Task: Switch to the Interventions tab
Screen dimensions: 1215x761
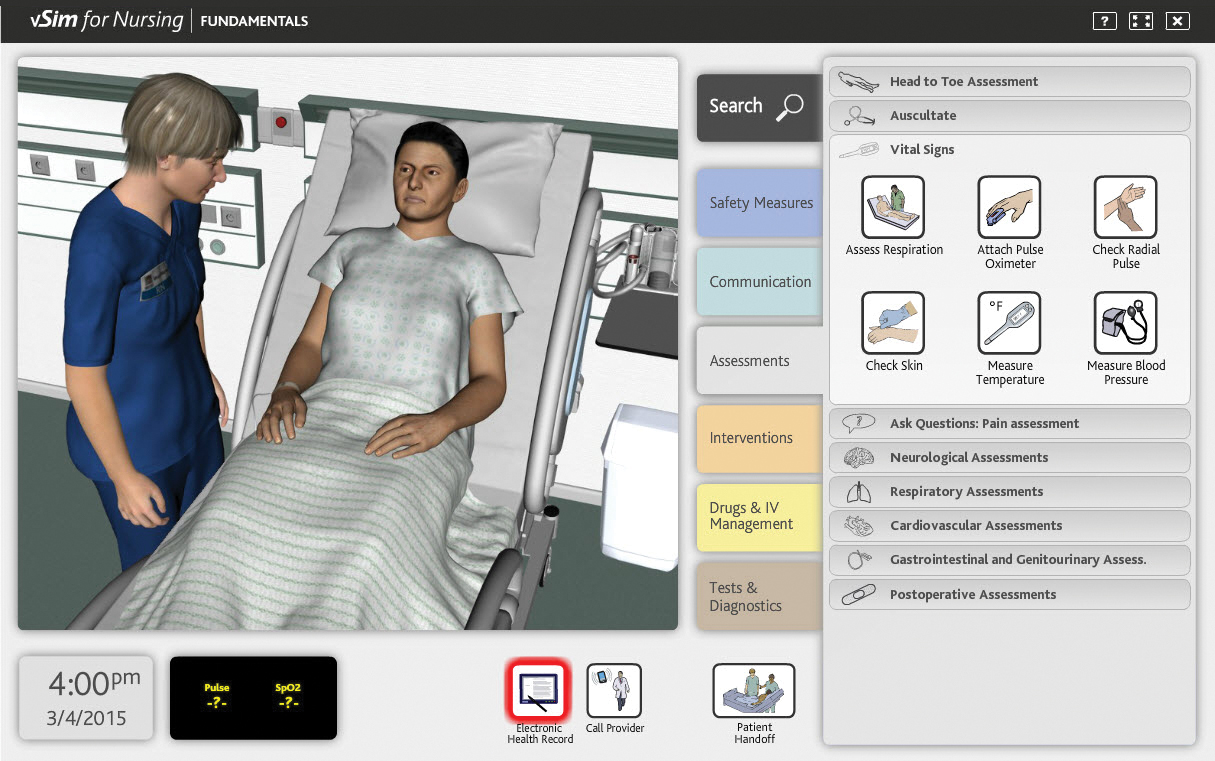Action: (751, 438)
